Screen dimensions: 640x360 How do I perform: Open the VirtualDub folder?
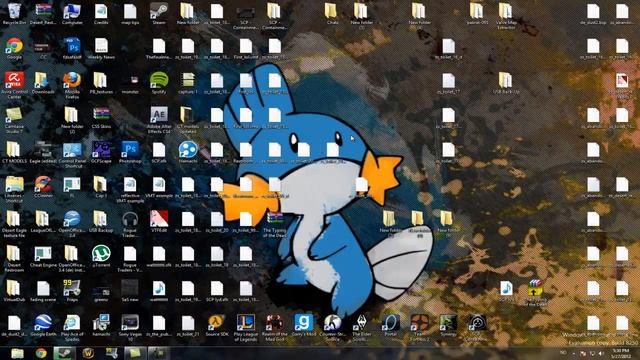tap(14, 291)
